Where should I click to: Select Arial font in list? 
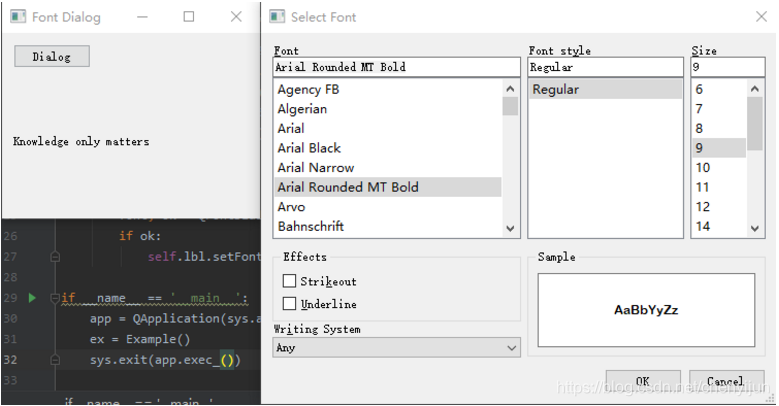(389, 129)
